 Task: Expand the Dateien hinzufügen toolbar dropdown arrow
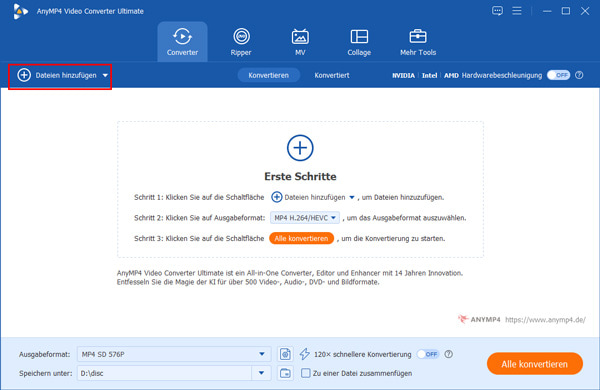point(105,75)
